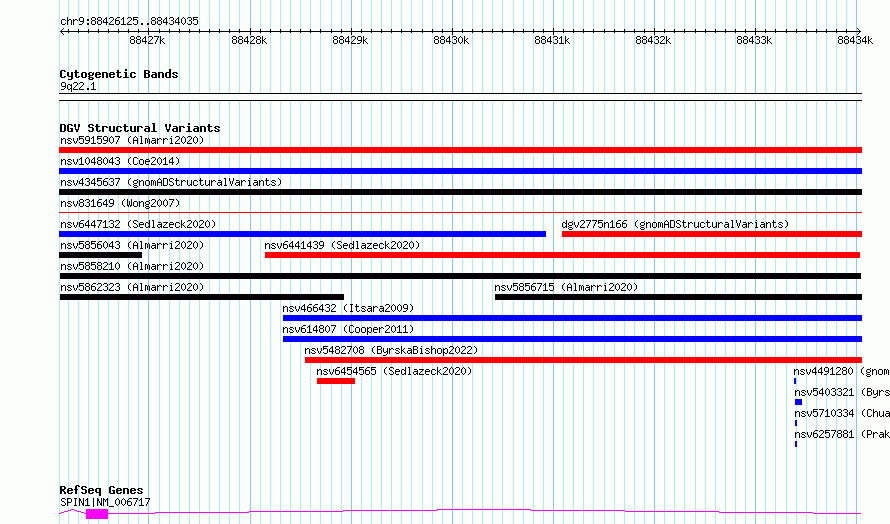Image resolution: width=890 pixels, height=524 pixels.
Task: Click the 88432k ruler tick label
Action: click(x=653, y=40)
